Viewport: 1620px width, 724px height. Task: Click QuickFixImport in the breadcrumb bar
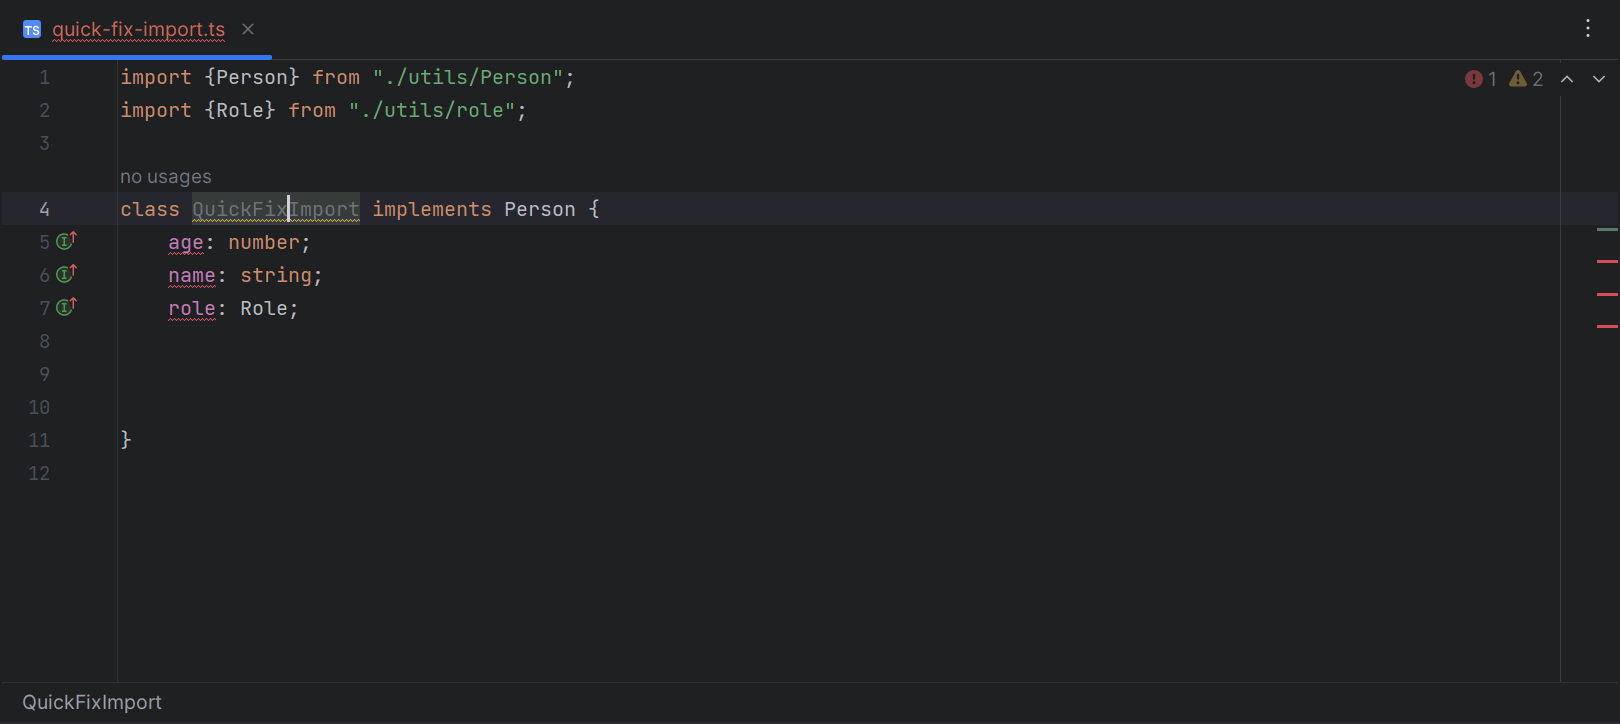[x=92, y=702]
